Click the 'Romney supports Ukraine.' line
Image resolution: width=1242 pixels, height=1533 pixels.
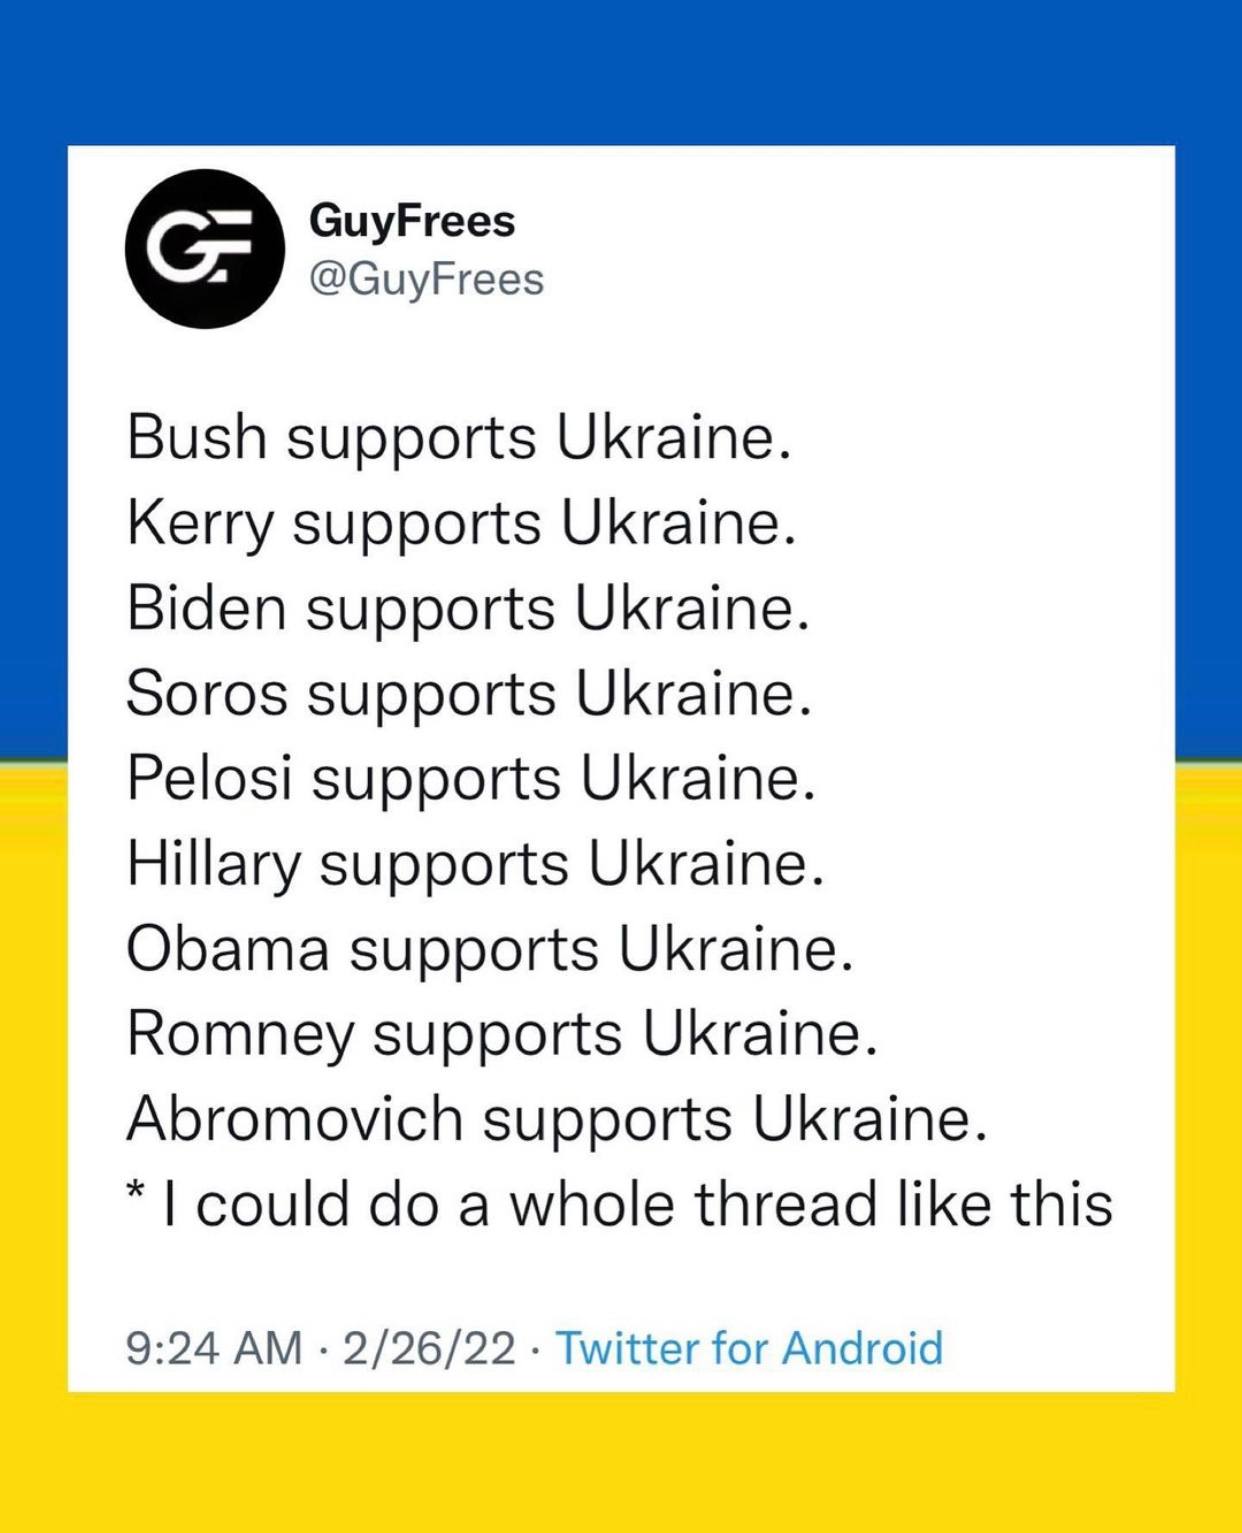502,1033
